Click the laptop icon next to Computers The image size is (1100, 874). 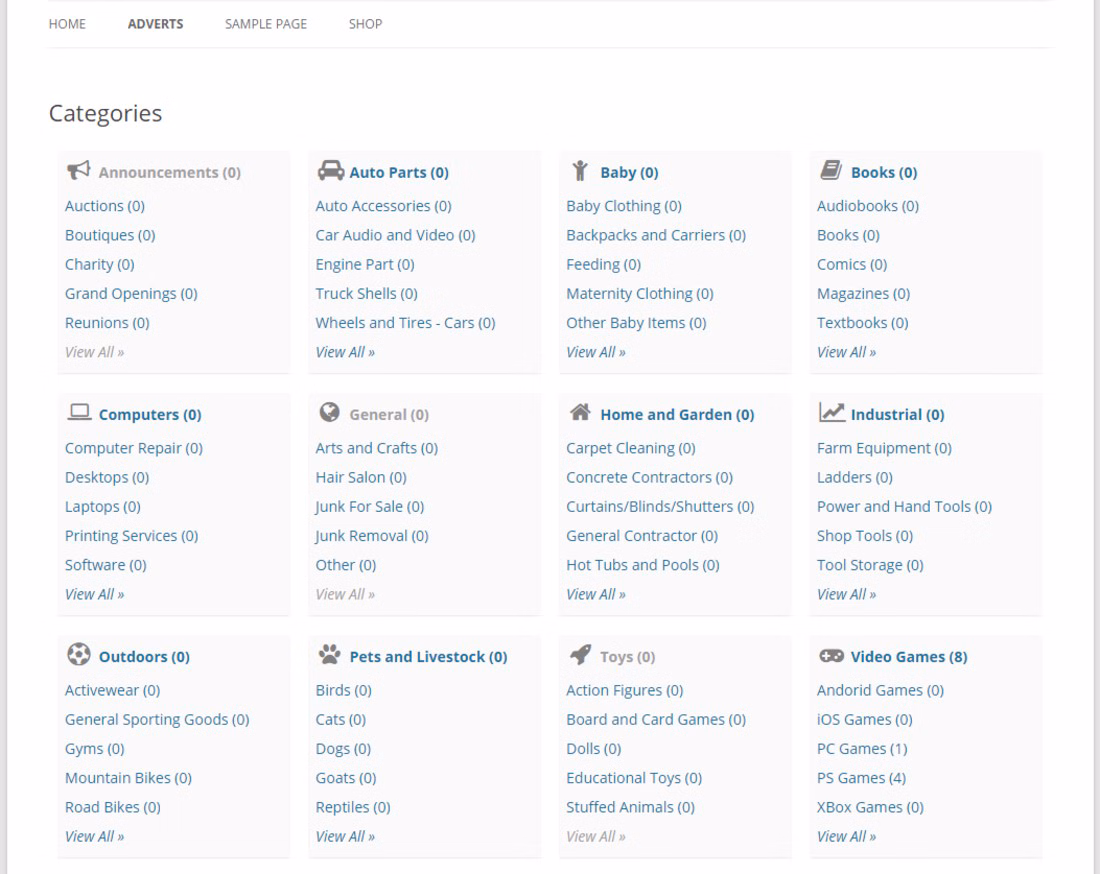78,413
